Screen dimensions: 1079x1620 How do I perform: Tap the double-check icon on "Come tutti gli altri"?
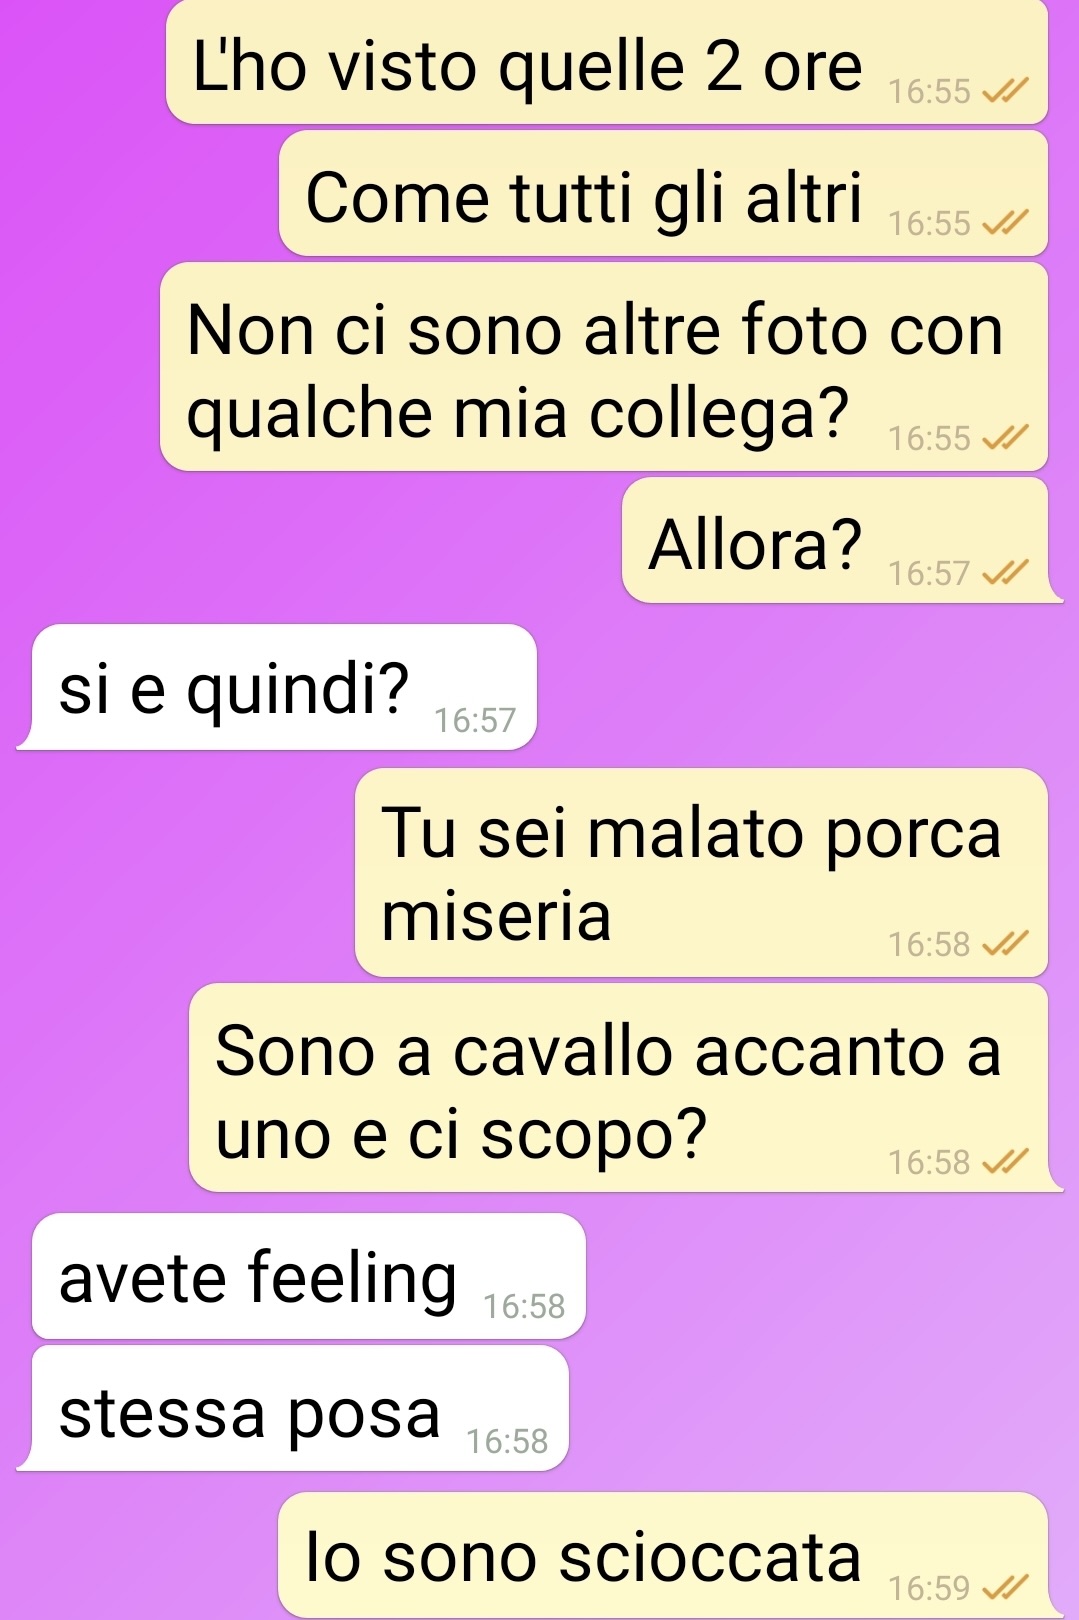pos(1005,223)
